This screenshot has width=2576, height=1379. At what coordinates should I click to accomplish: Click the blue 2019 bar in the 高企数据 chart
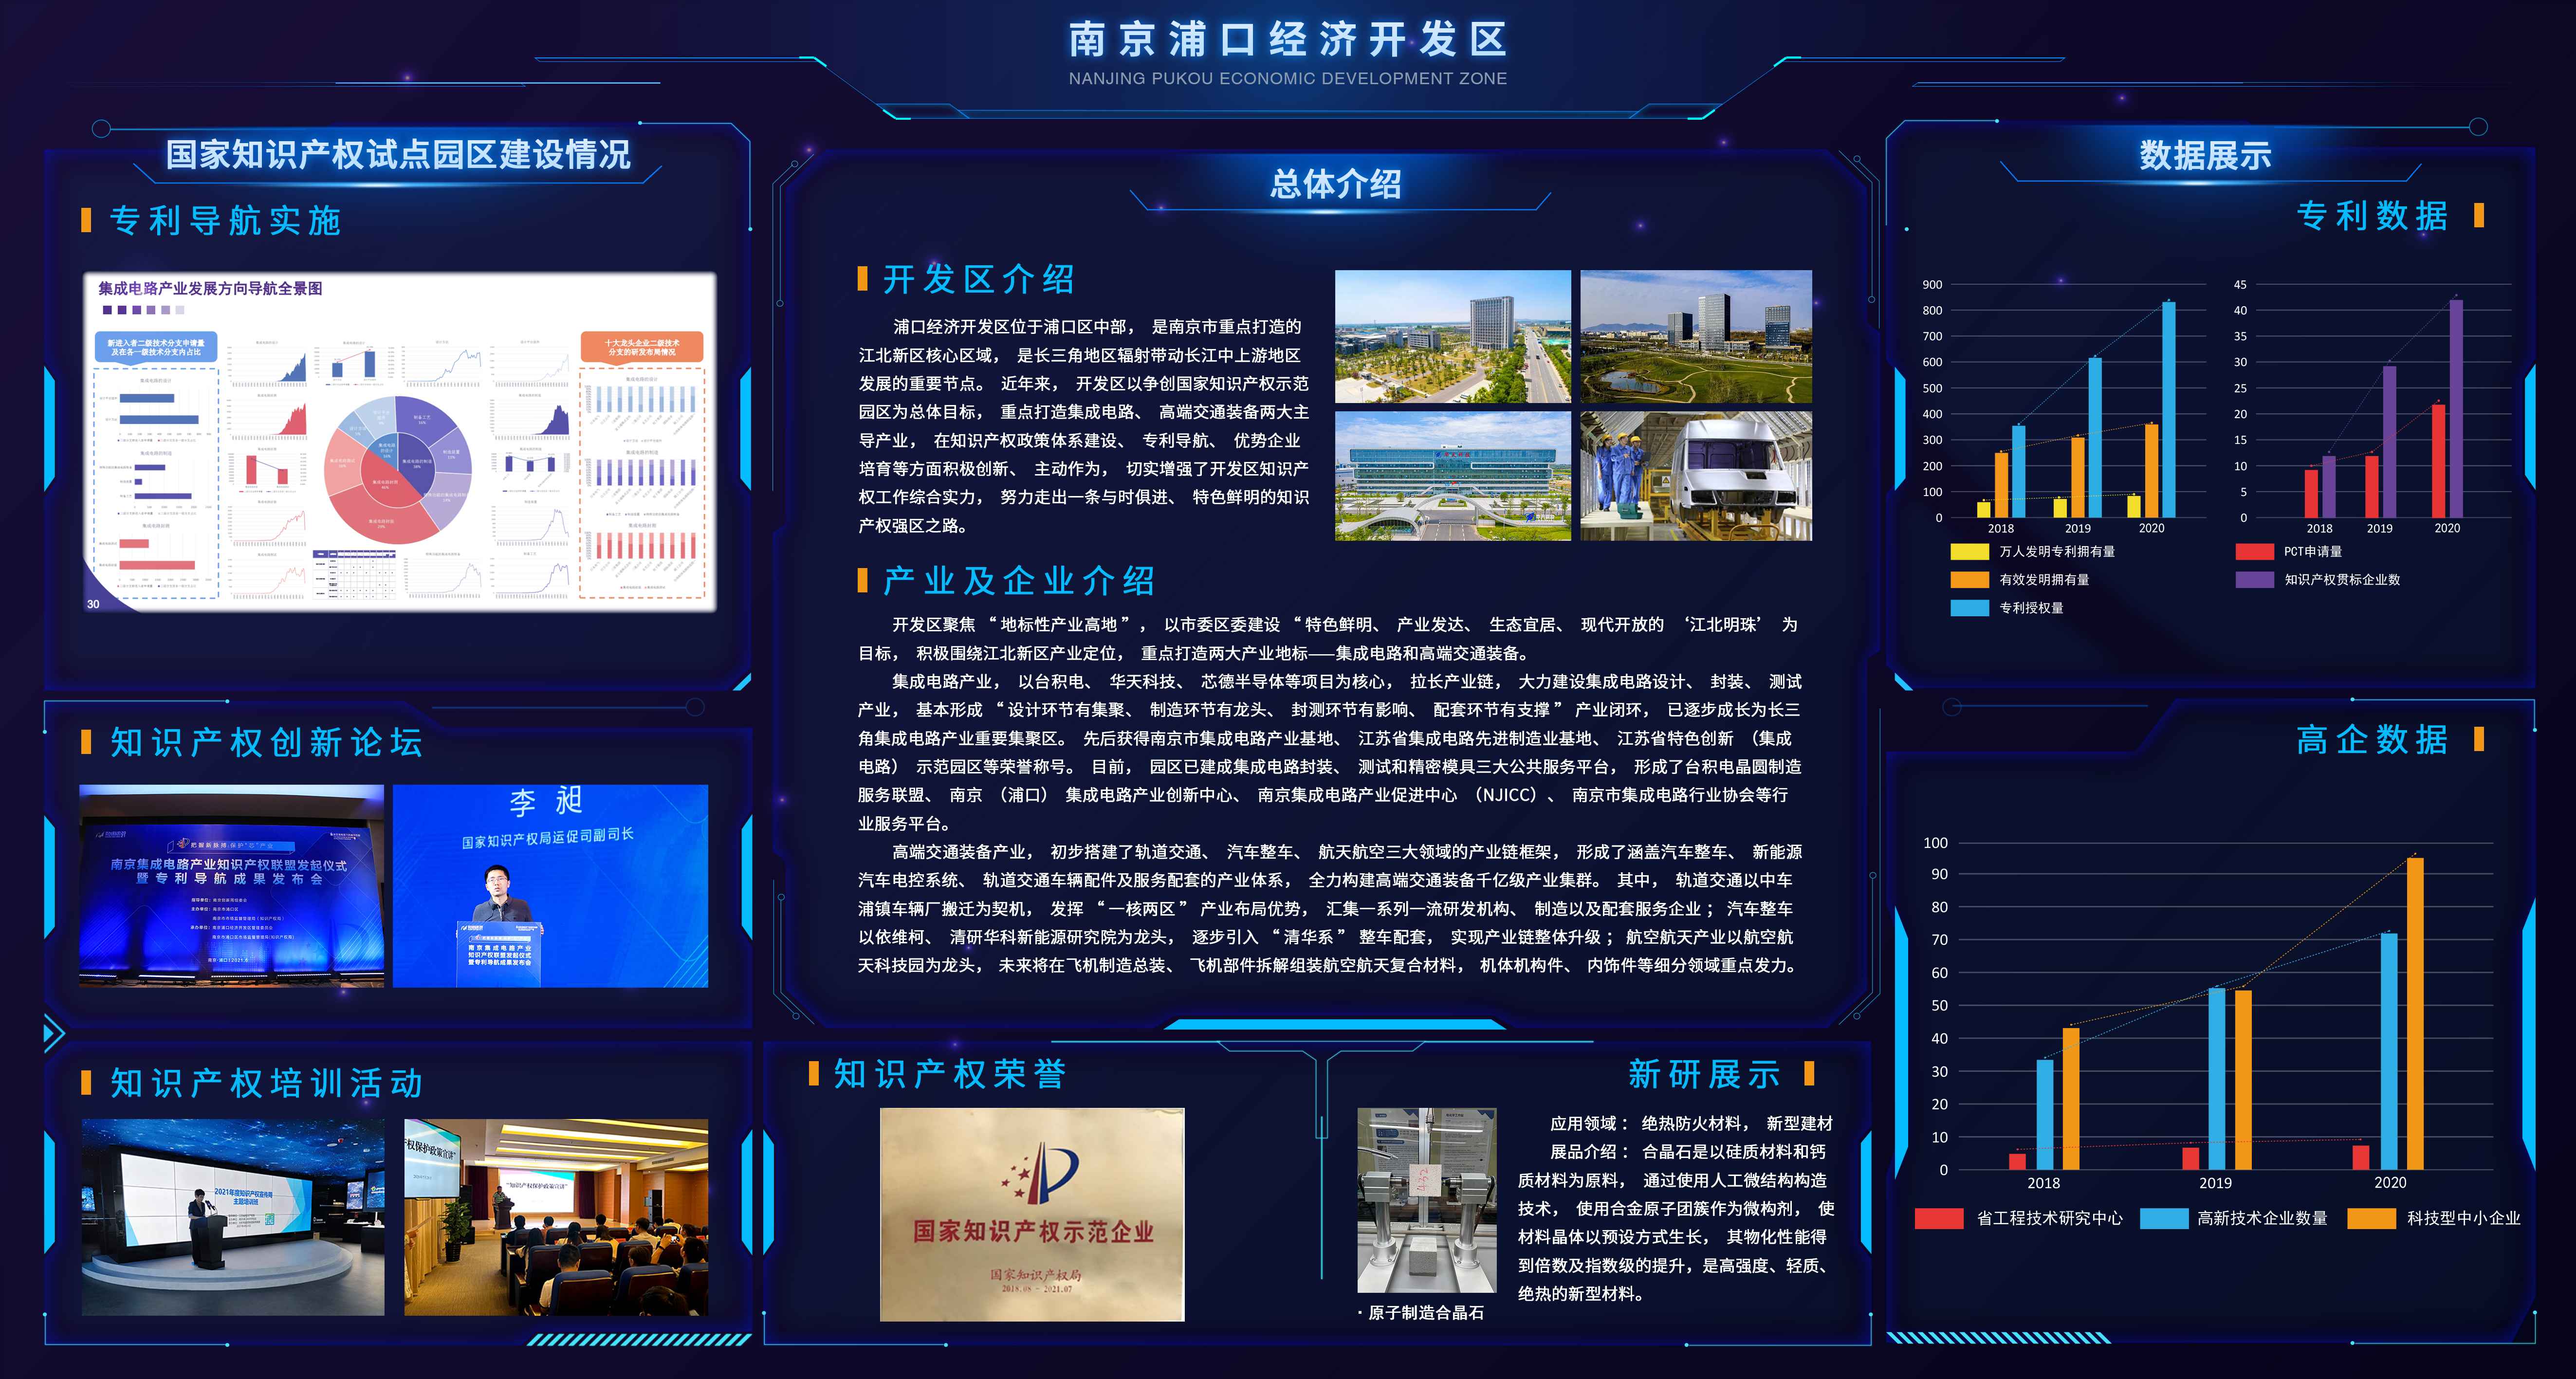(2217, 1079)
